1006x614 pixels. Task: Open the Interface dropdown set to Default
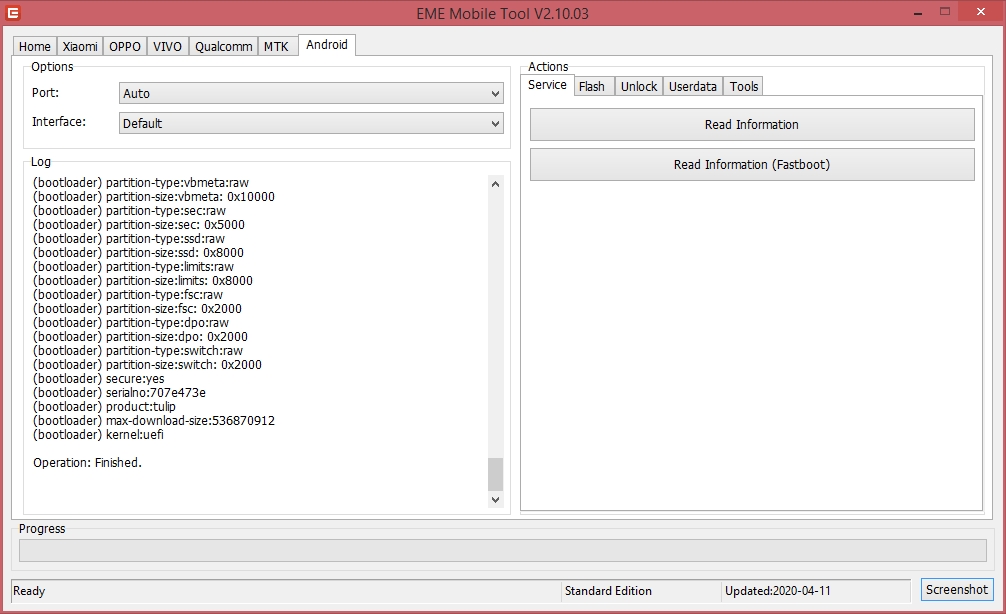click(x=311, y=123)
